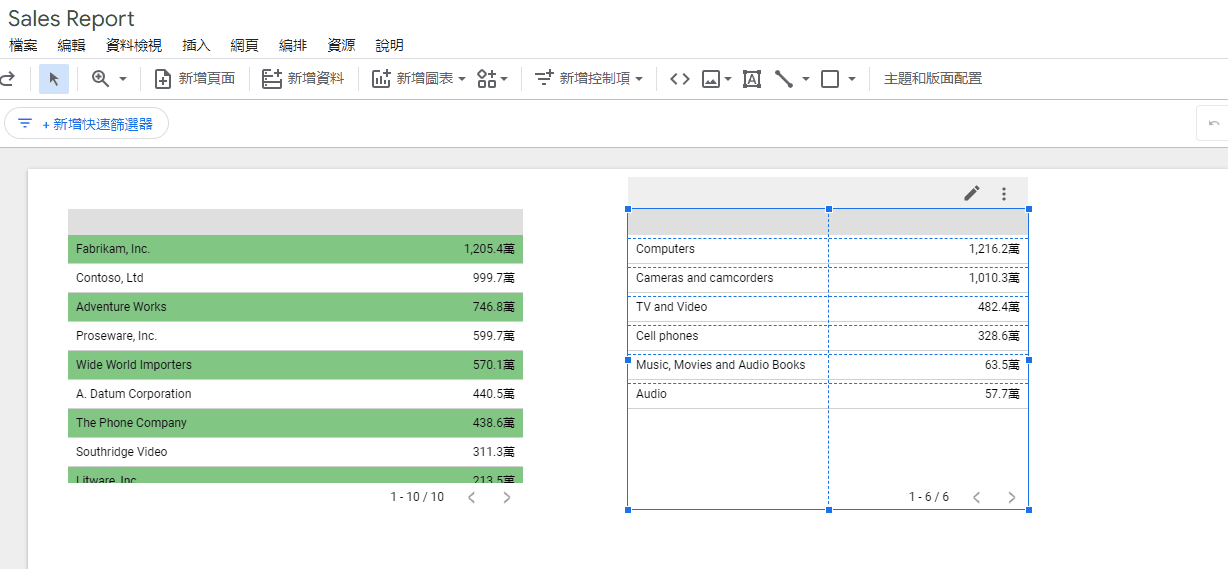Open community visualizations and components icon
This screenshot has width=1228, height=569.
click(492, 79)
